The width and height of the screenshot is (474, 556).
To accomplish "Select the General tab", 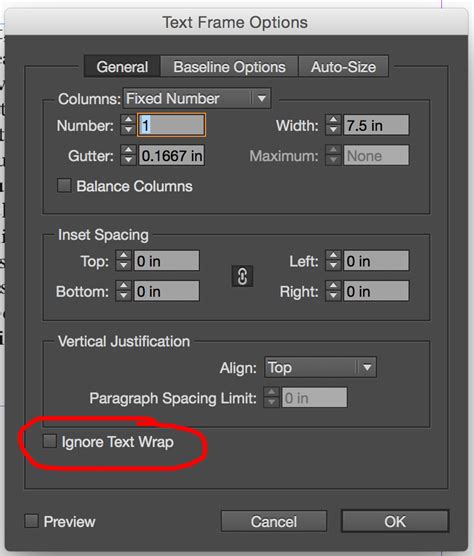I will click(x=122, y=67).
